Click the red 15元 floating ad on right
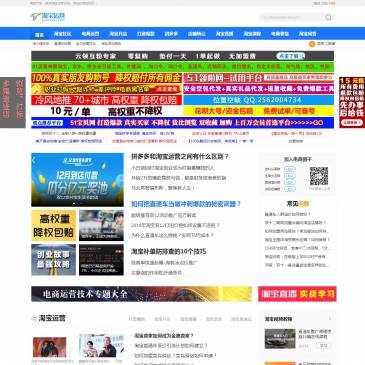 pos(352,102)
